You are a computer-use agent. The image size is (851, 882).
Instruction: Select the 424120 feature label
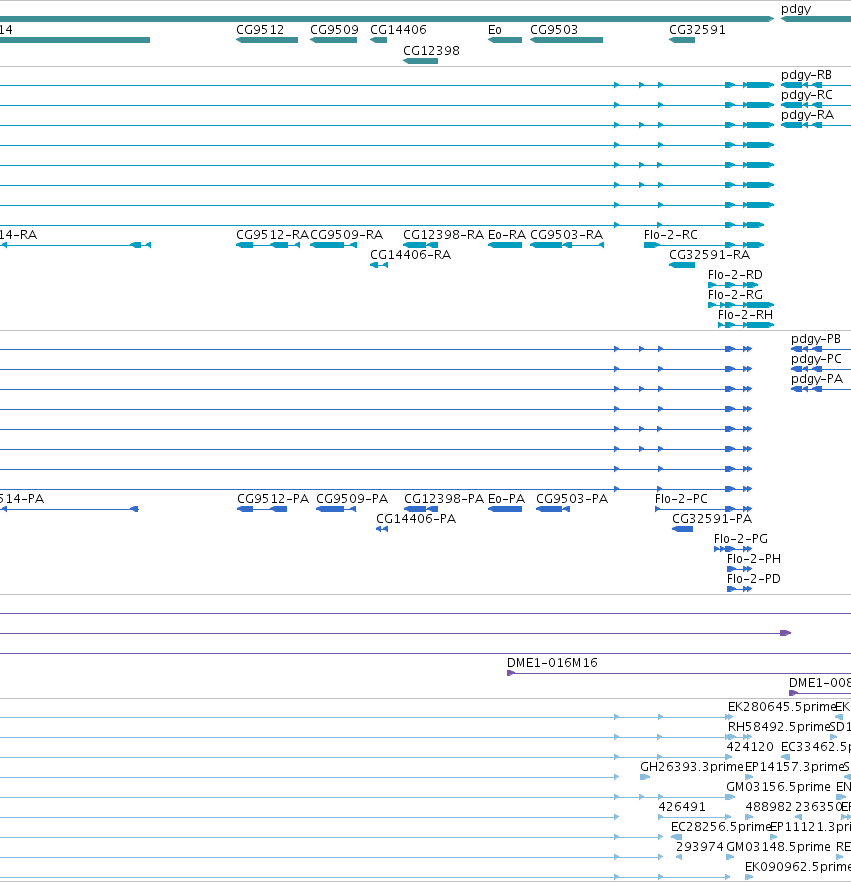pos(750,747)
